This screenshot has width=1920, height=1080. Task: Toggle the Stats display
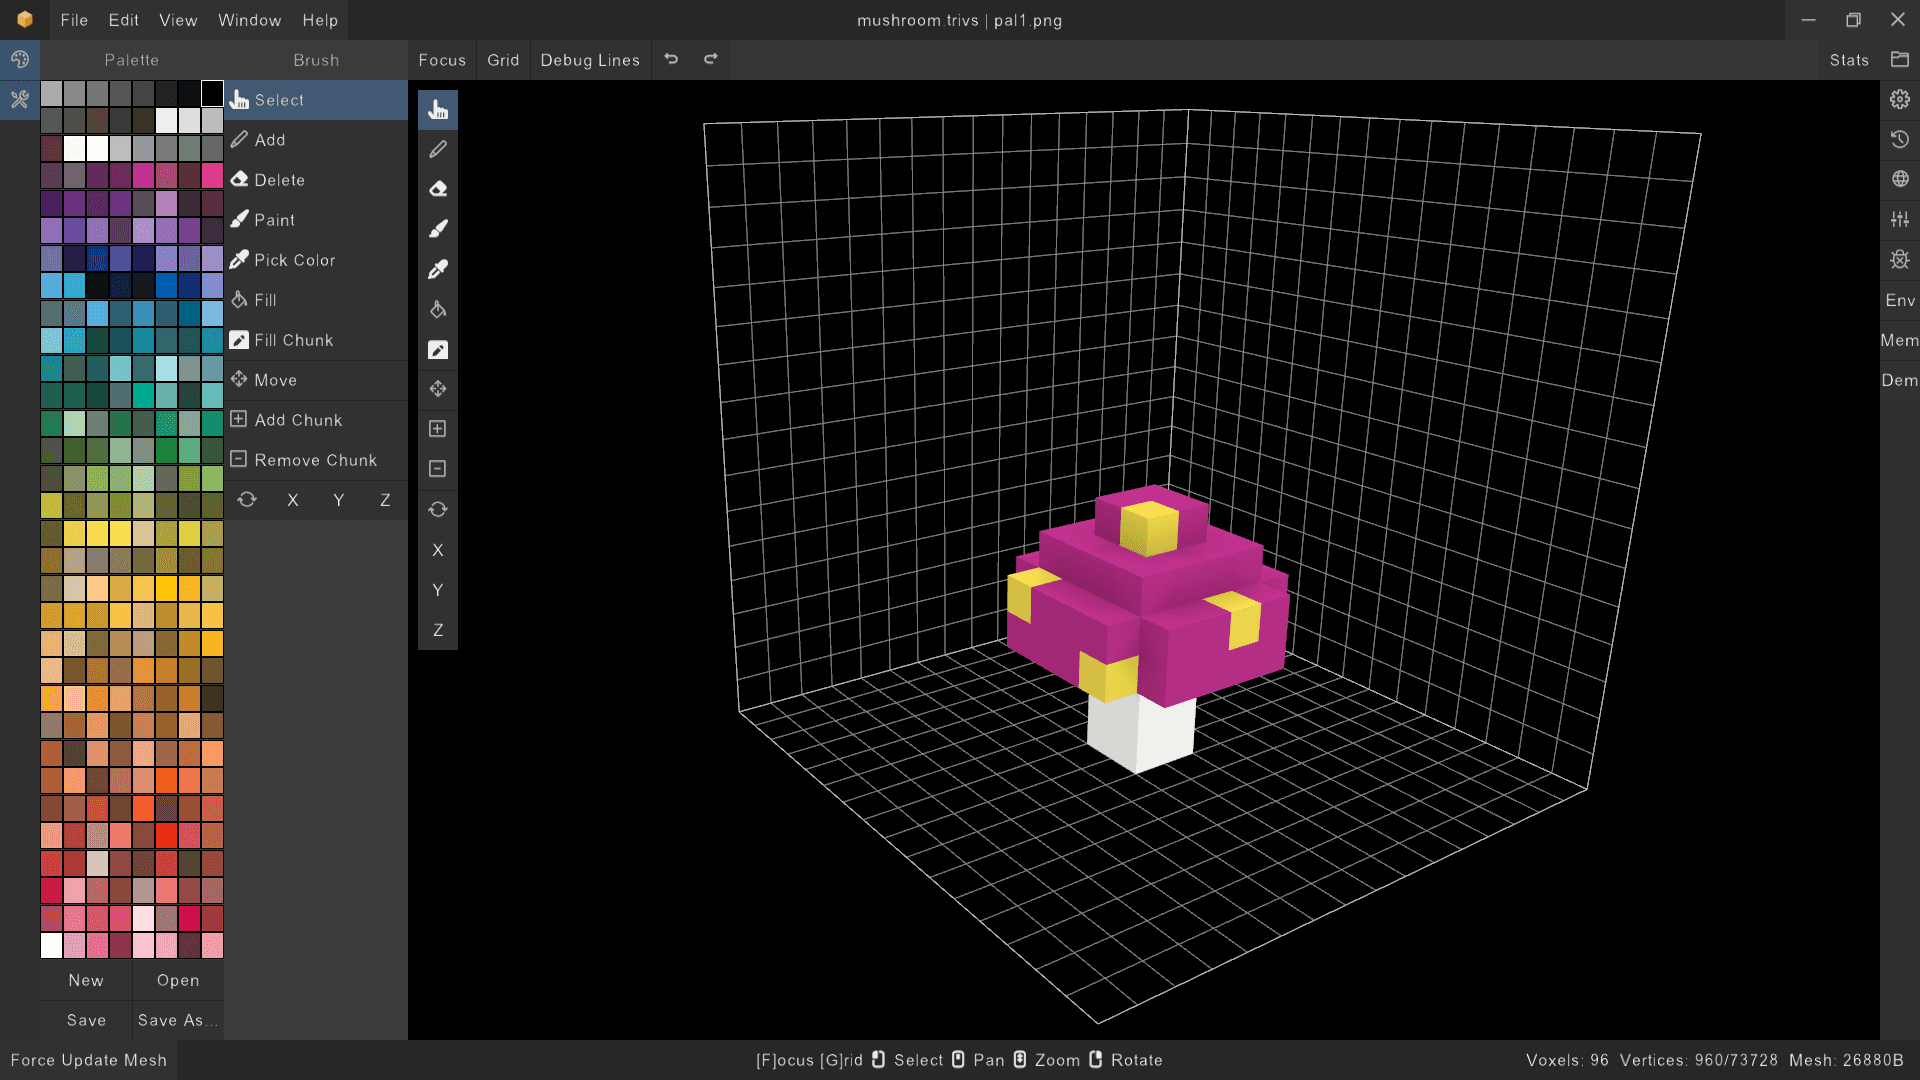pyautogui.click(x=1848, y=59)
